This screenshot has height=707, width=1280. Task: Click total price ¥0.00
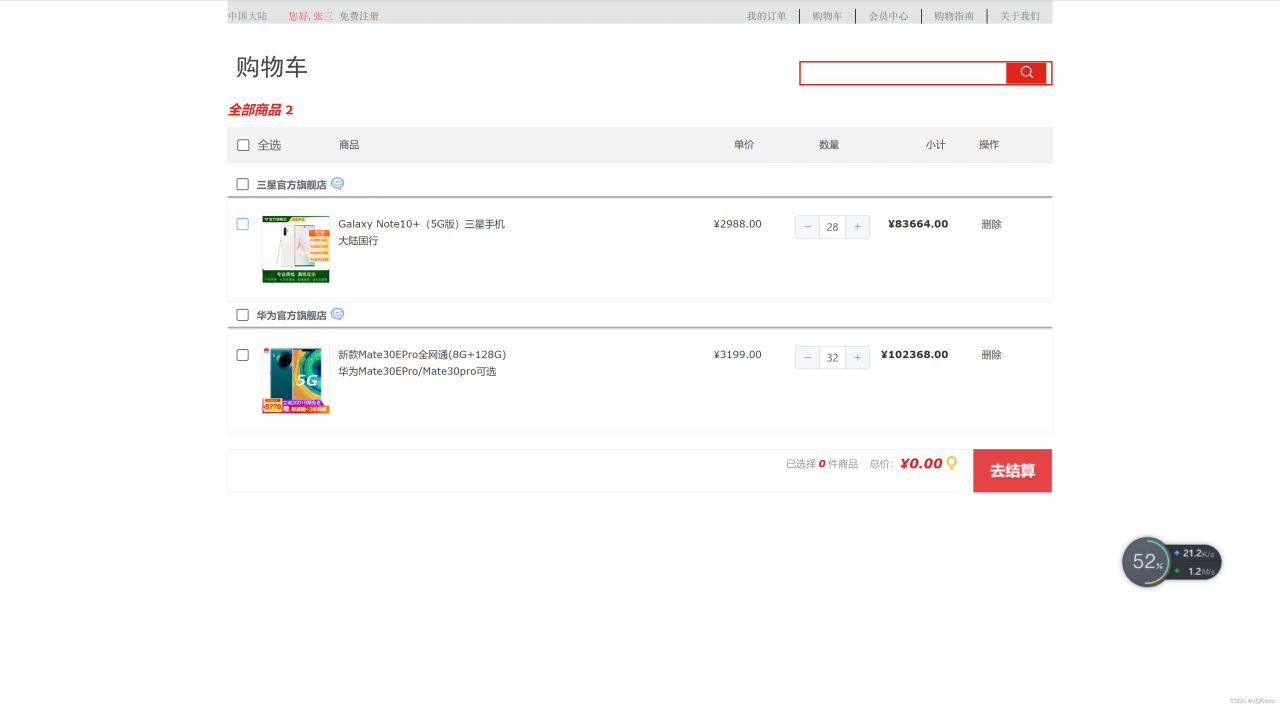coord(921,464)
